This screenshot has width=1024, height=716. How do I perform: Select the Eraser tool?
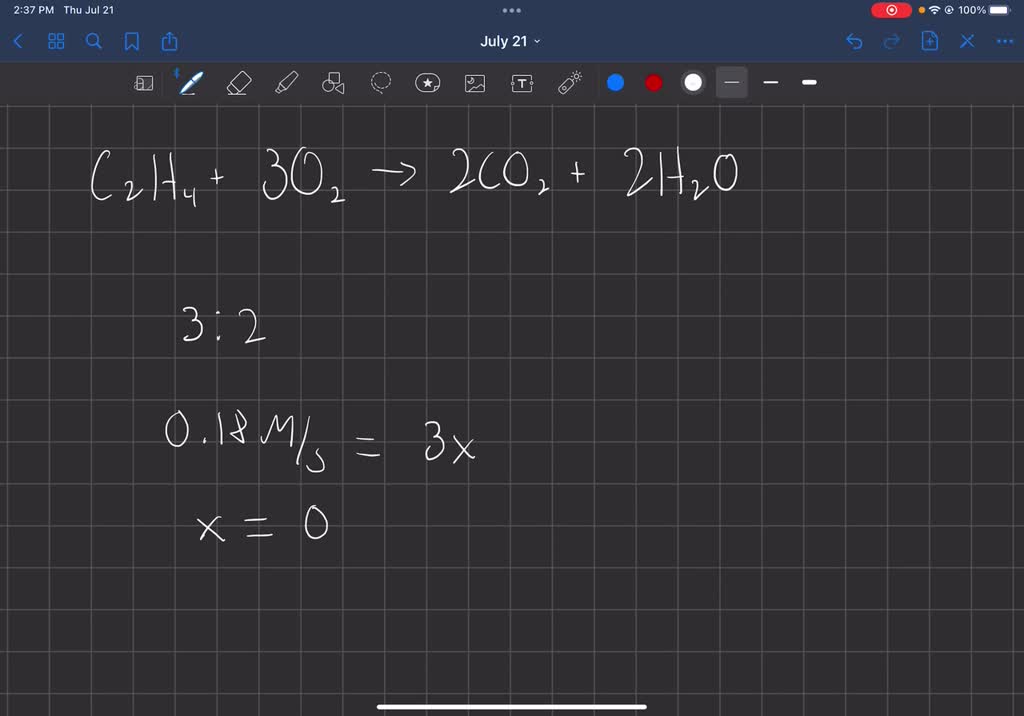click(x=238, y=83)
